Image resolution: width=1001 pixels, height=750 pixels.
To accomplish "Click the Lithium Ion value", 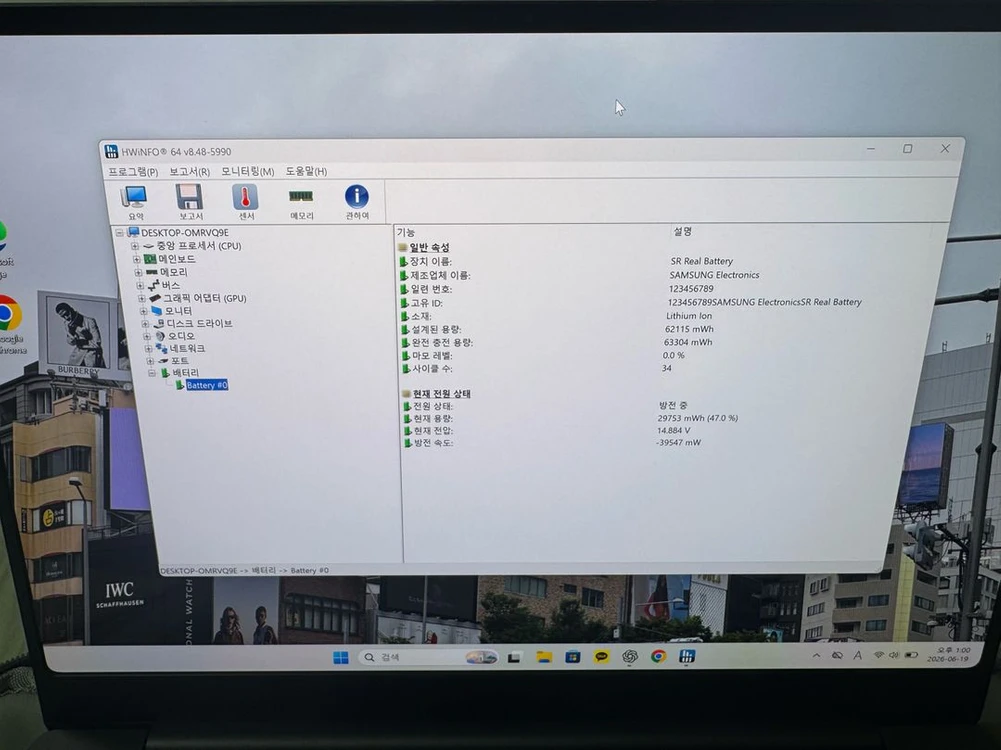I will [x=689, y=315].
